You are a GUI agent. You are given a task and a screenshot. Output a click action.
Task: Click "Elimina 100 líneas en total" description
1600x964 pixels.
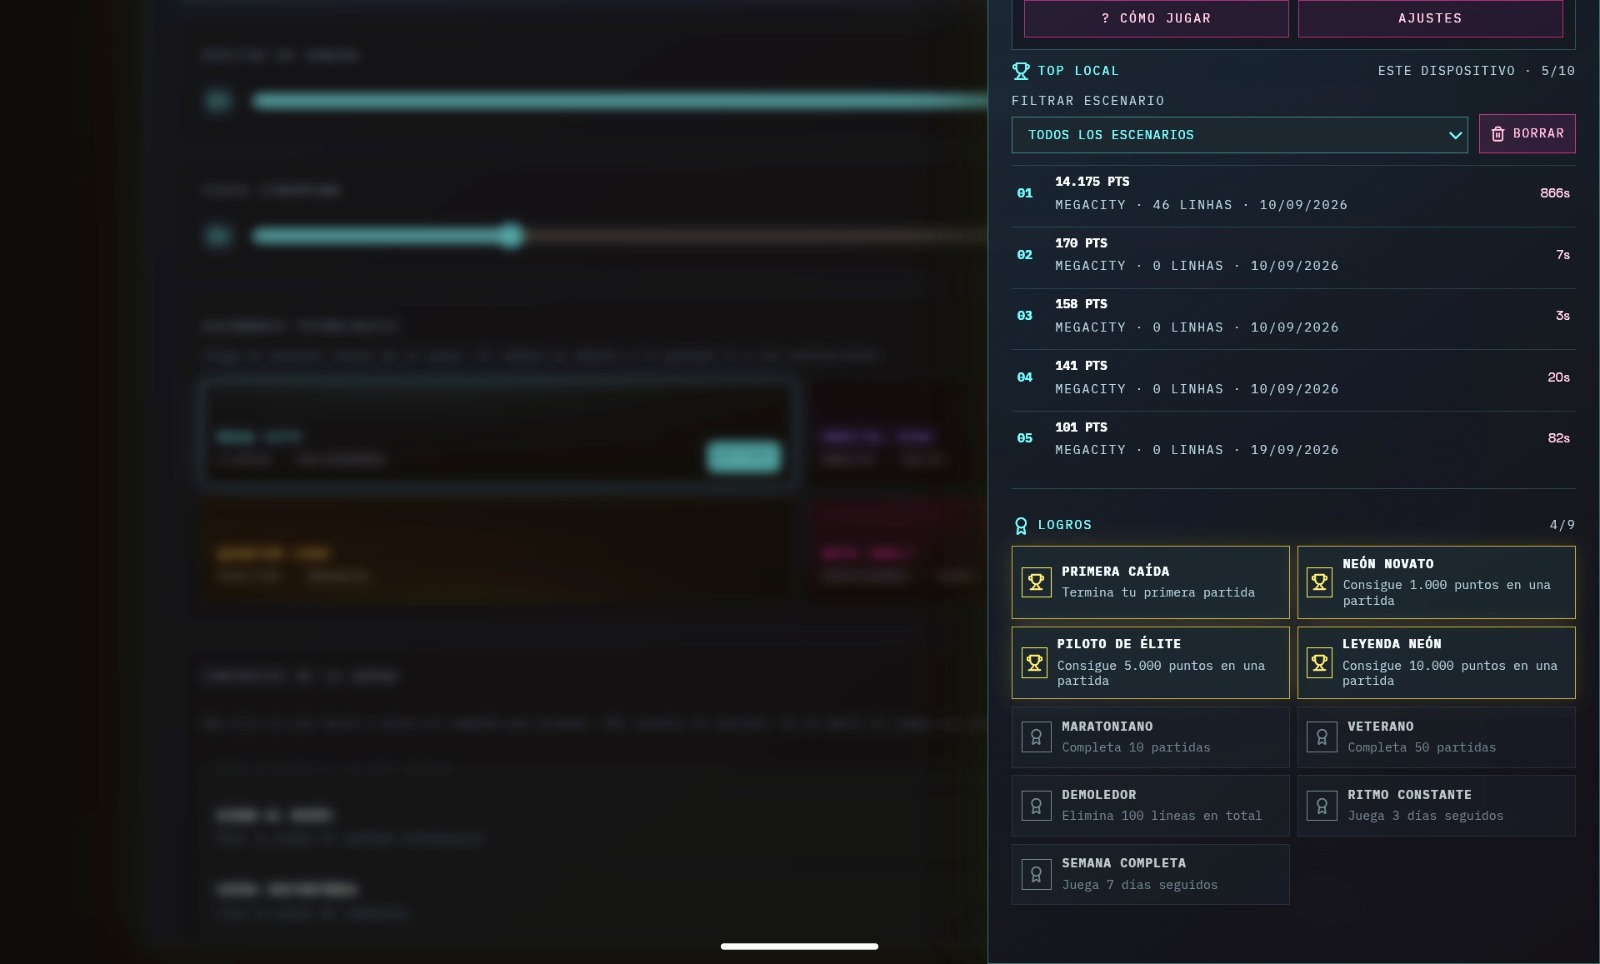1162,816
